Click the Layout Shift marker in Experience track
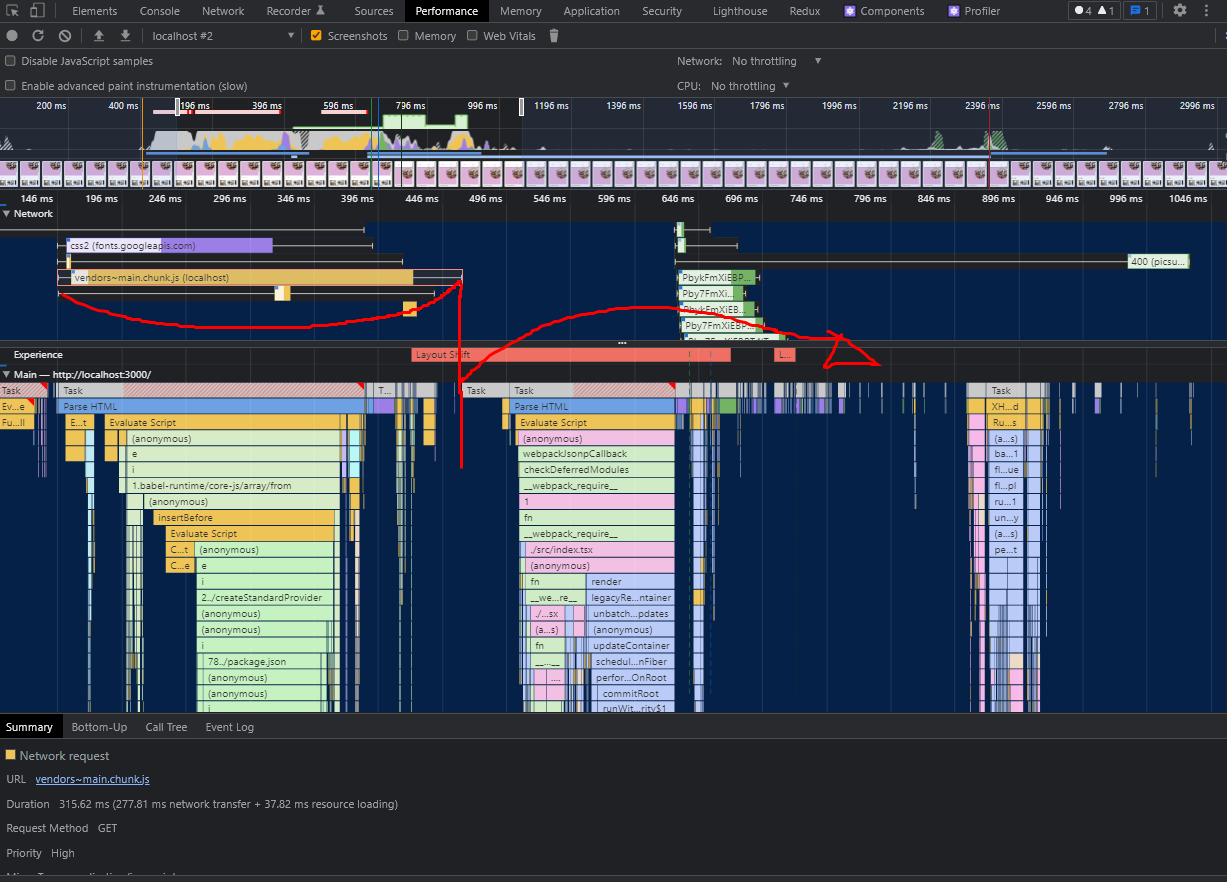Image resolution: width=1227 pixels, height=882 pixels. pos(570,354)
